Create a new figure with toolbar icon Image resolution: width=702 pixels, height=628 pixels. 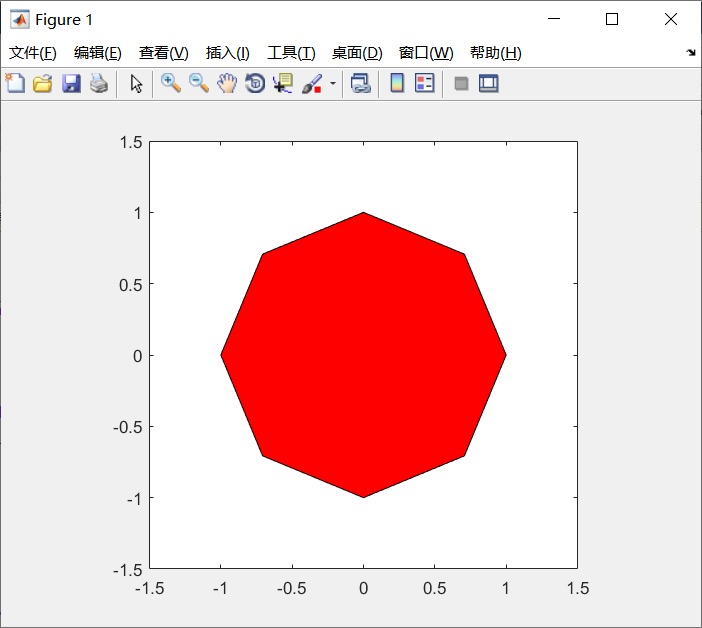coord(15,83)
